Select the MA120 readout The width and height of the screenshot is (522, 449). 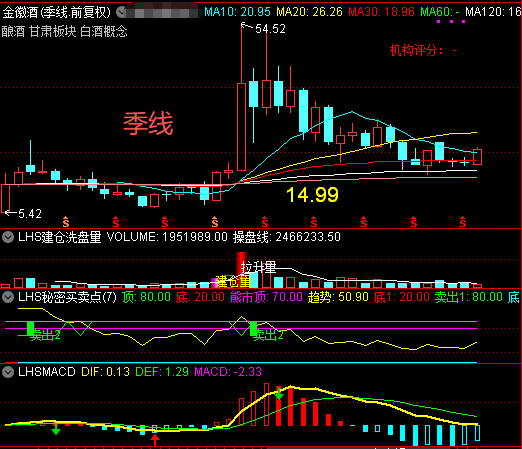(493, 12)
